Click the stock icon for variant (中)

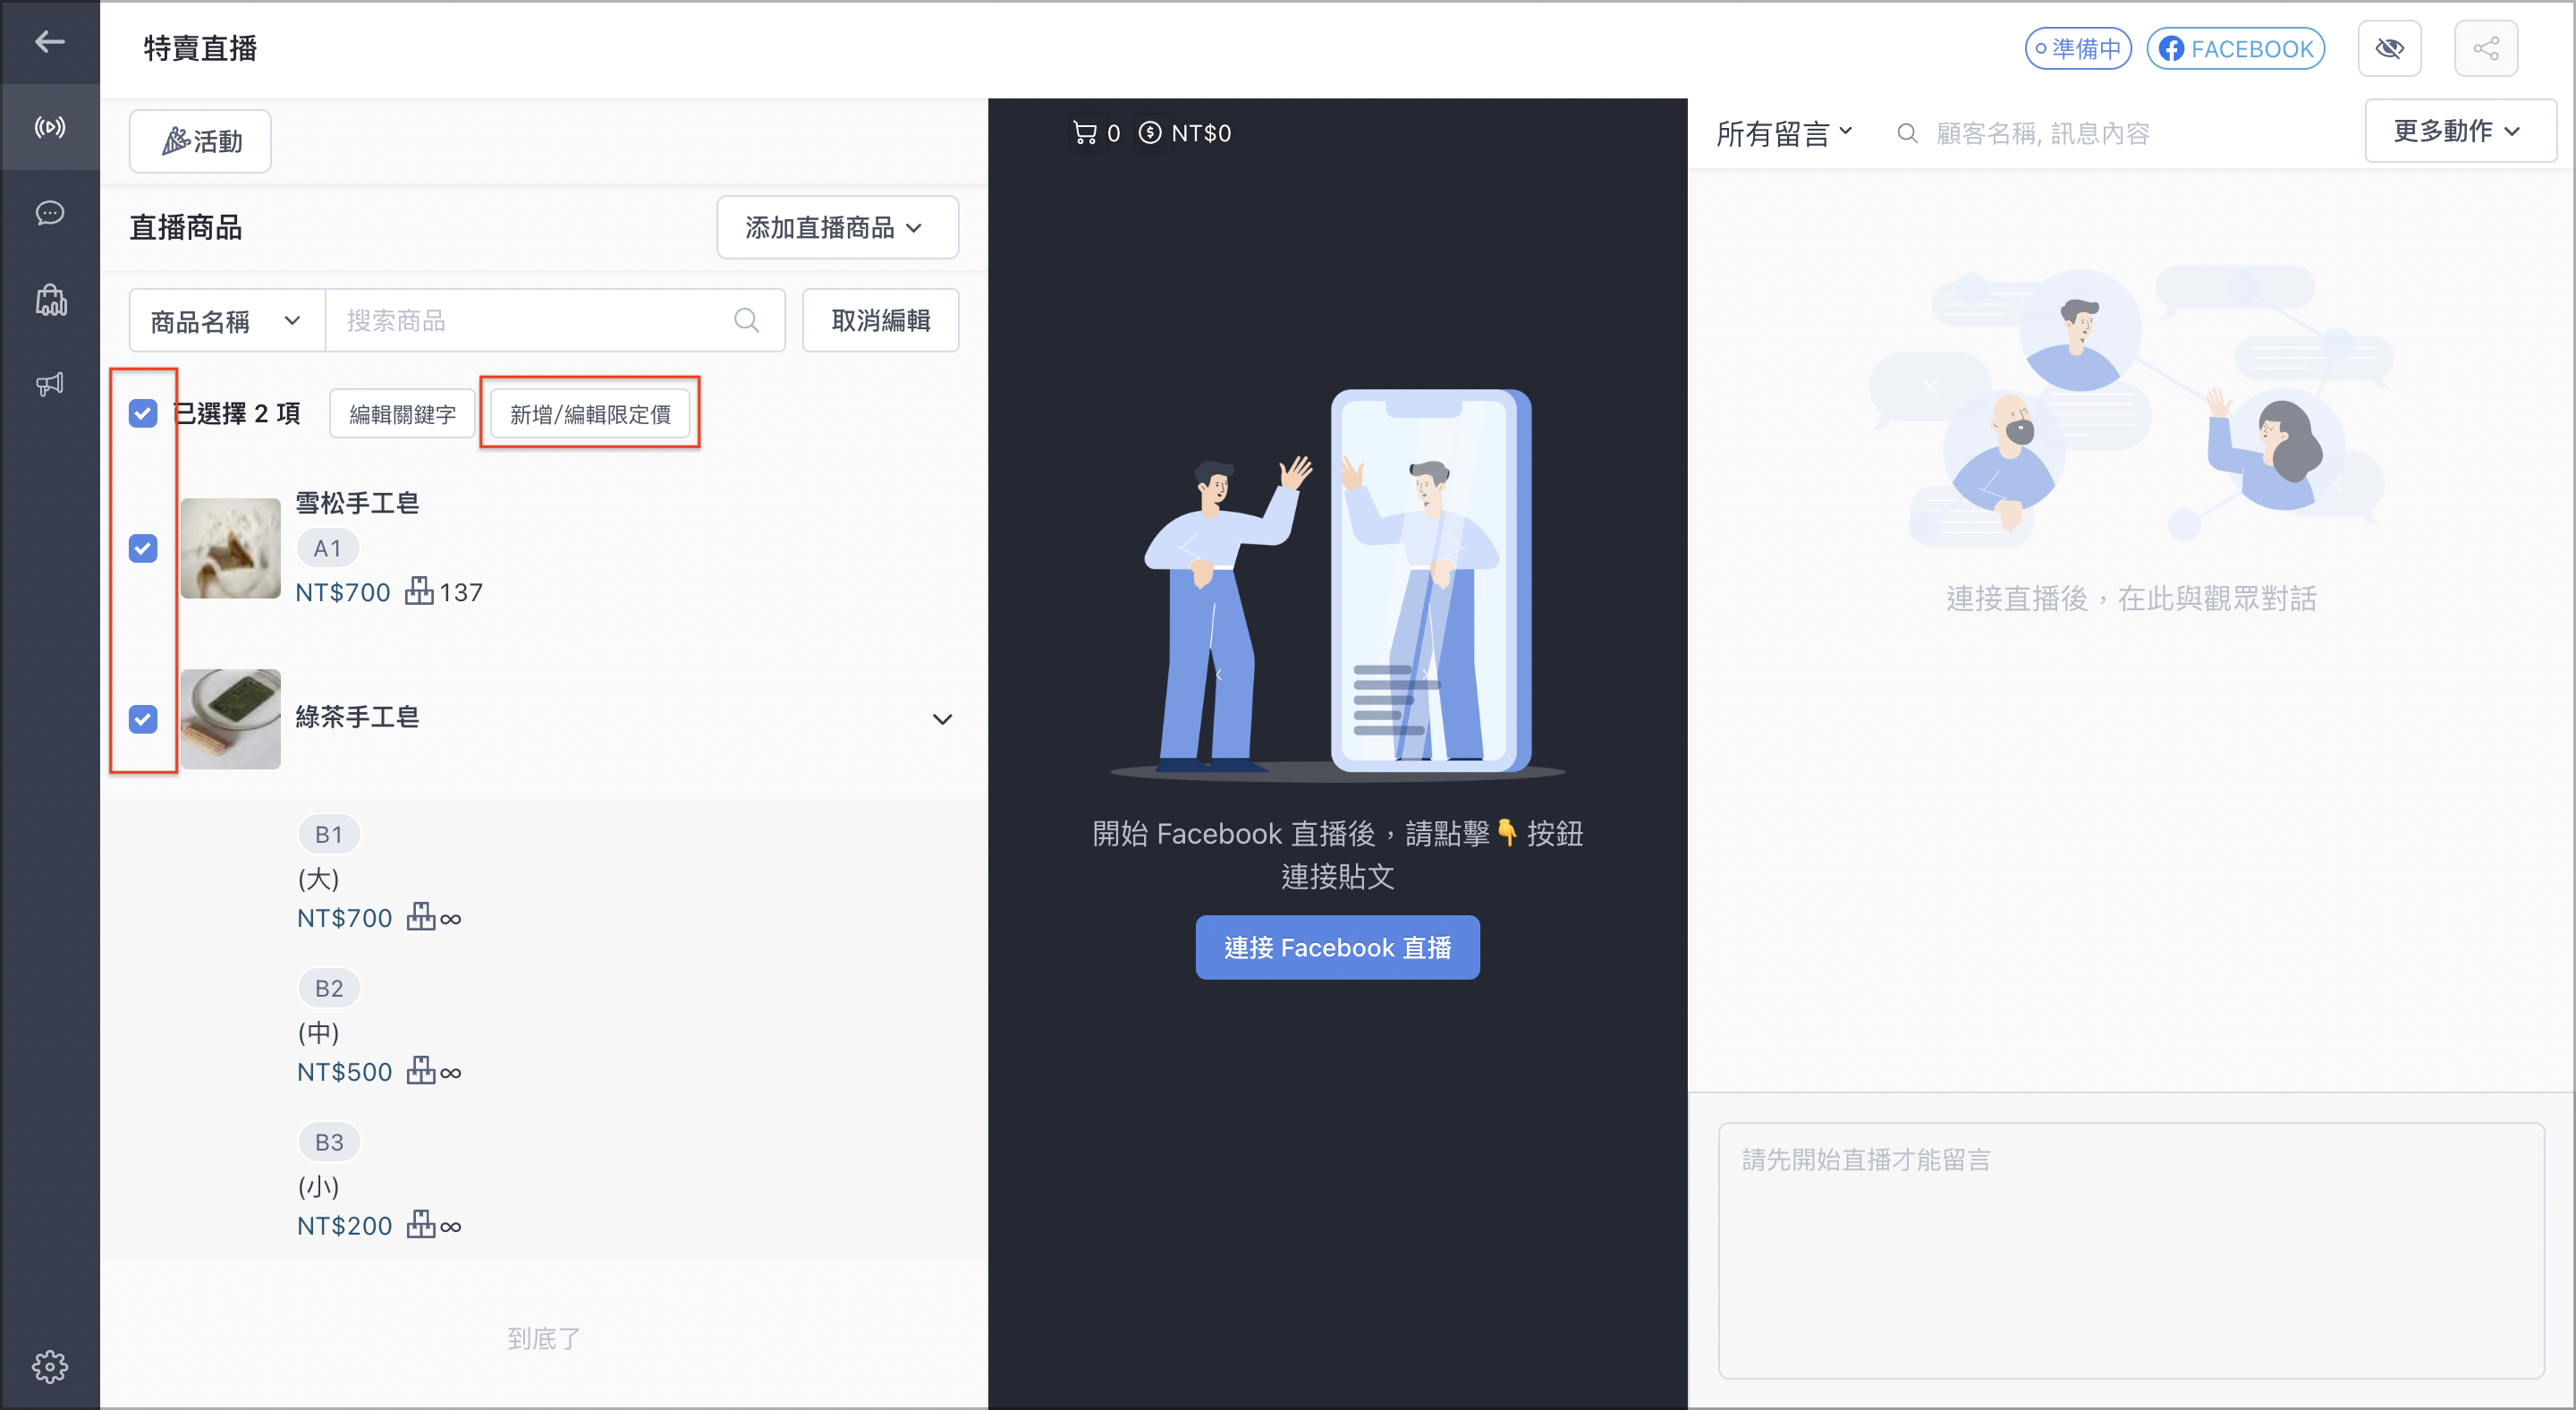(421, 1072)
